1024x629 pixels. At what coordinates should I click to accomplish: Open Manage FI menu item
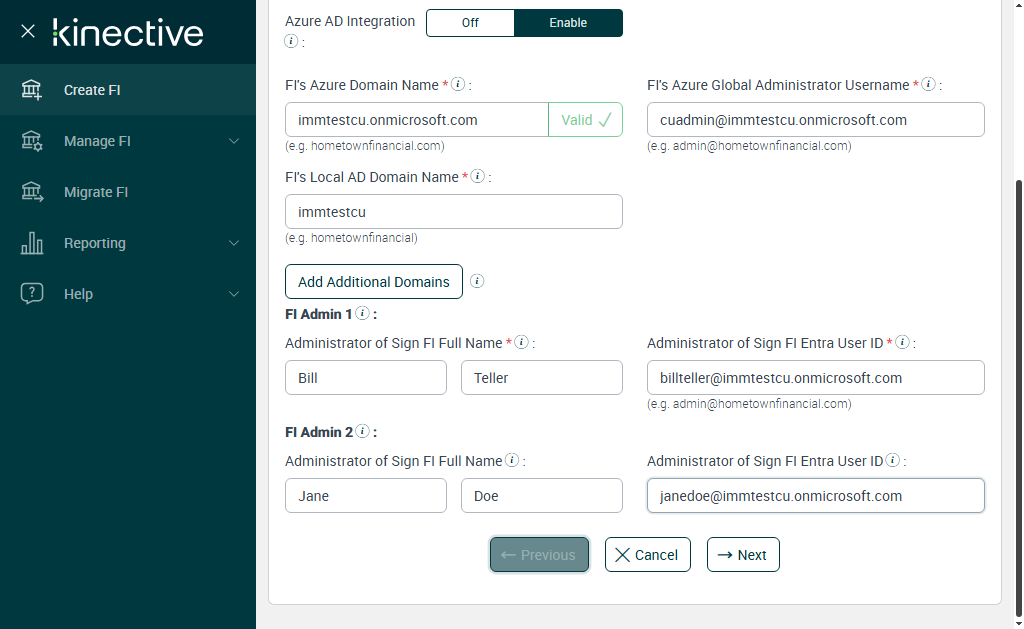pyautogui.click(x=128, y=140)
